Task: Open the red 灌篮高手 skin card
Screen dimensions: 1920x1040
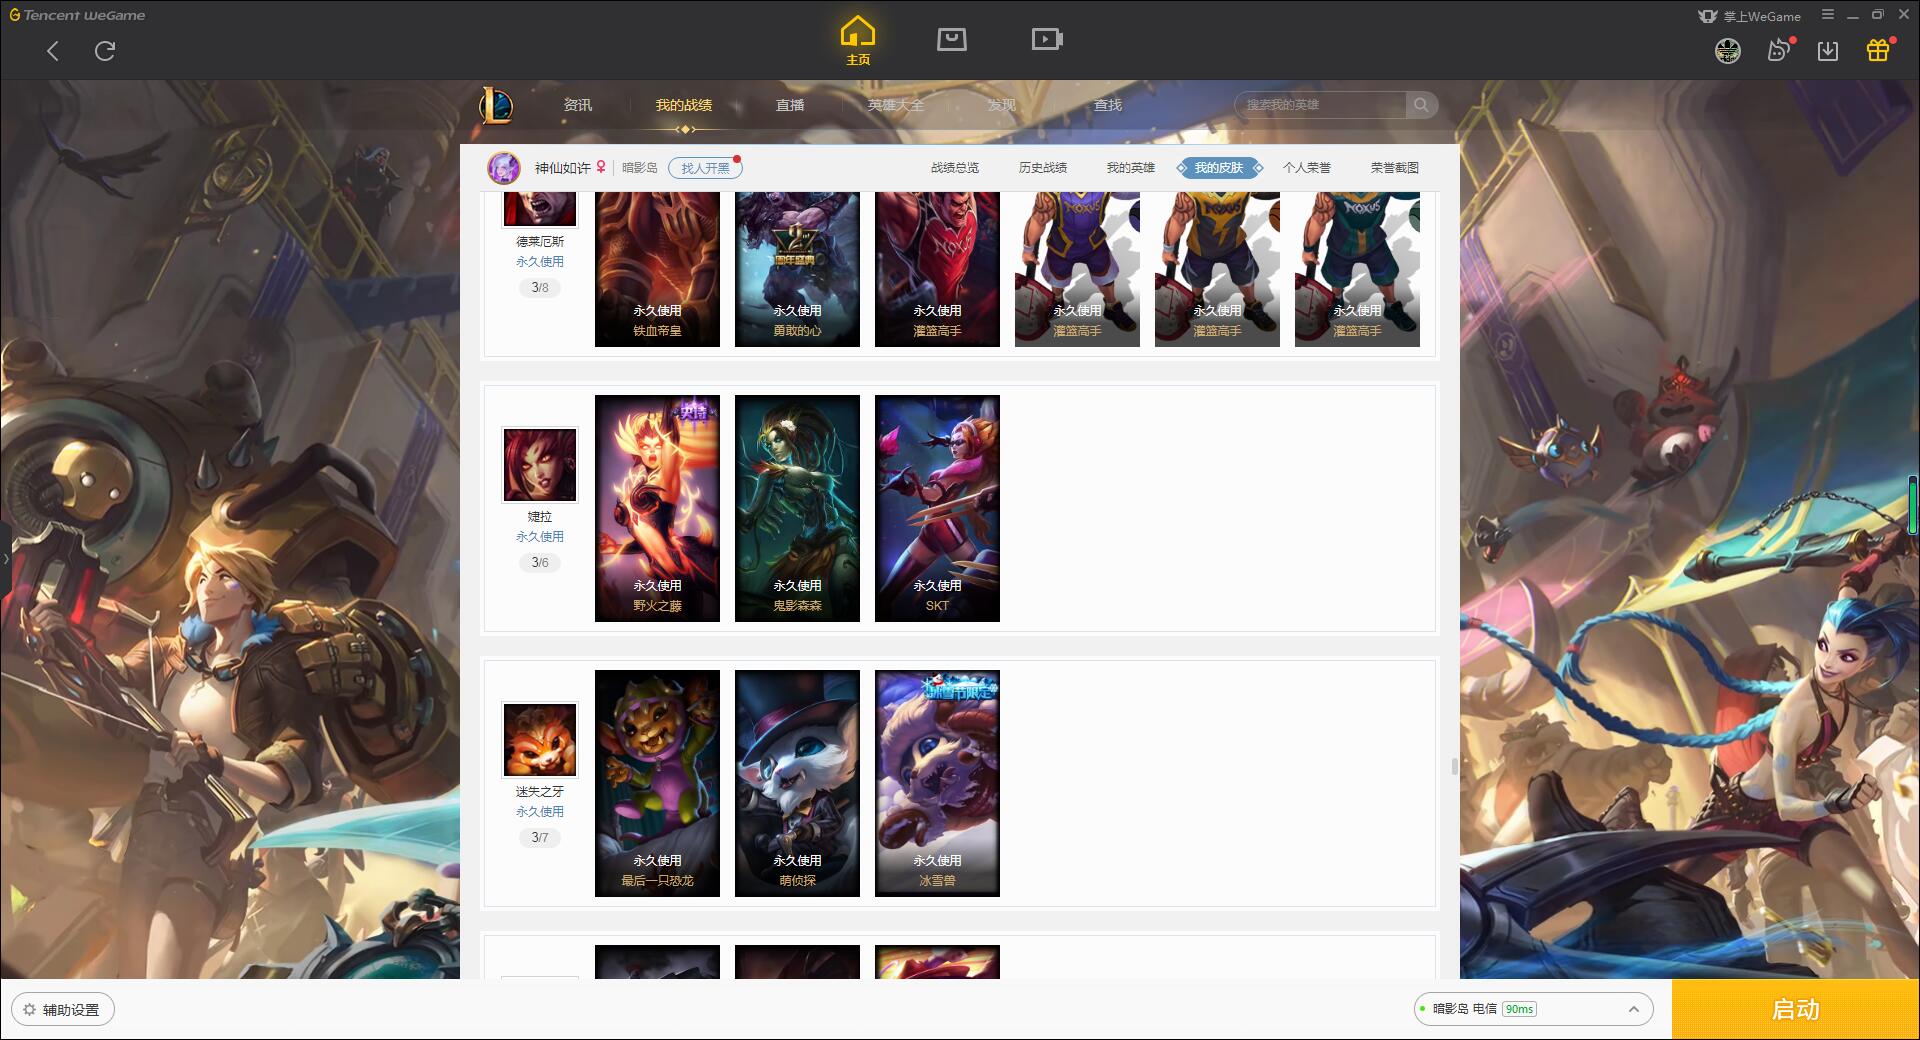Action: (937, 269)
